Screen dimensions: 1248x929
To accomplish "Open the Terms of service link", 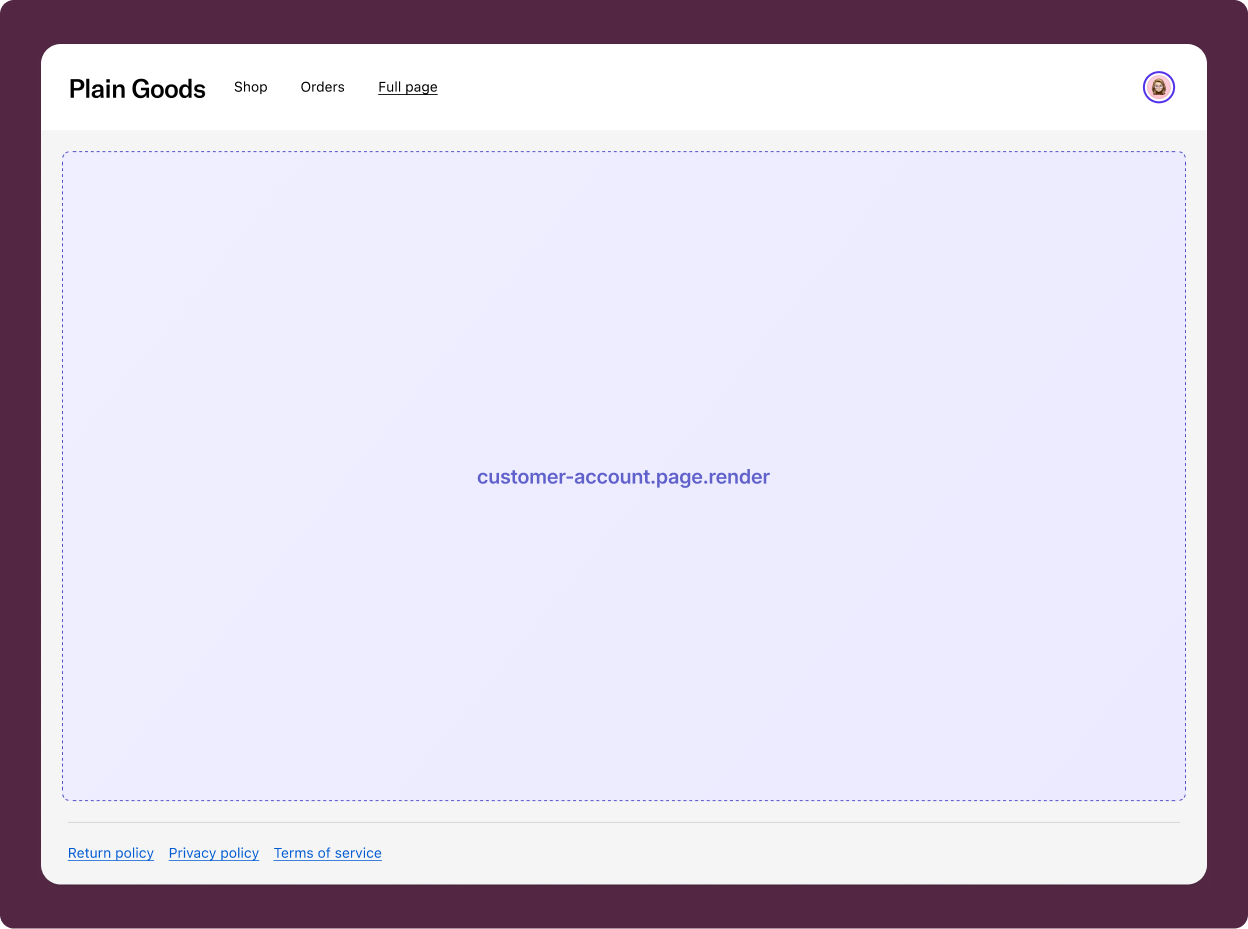I will (x=328, y=853).
